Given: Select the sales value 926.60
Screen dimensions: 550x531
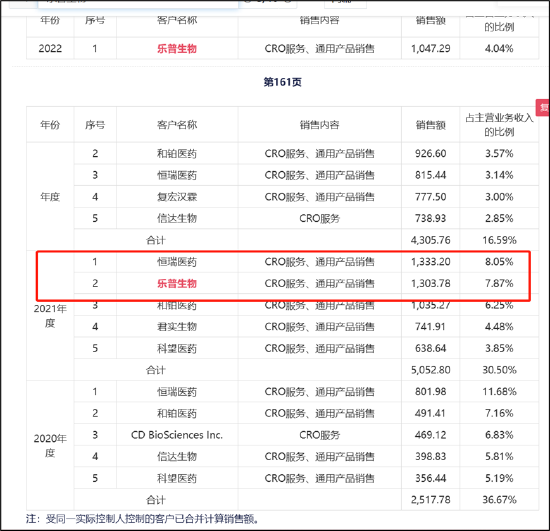Looking at the screenshot, I should tap(431, 154).
